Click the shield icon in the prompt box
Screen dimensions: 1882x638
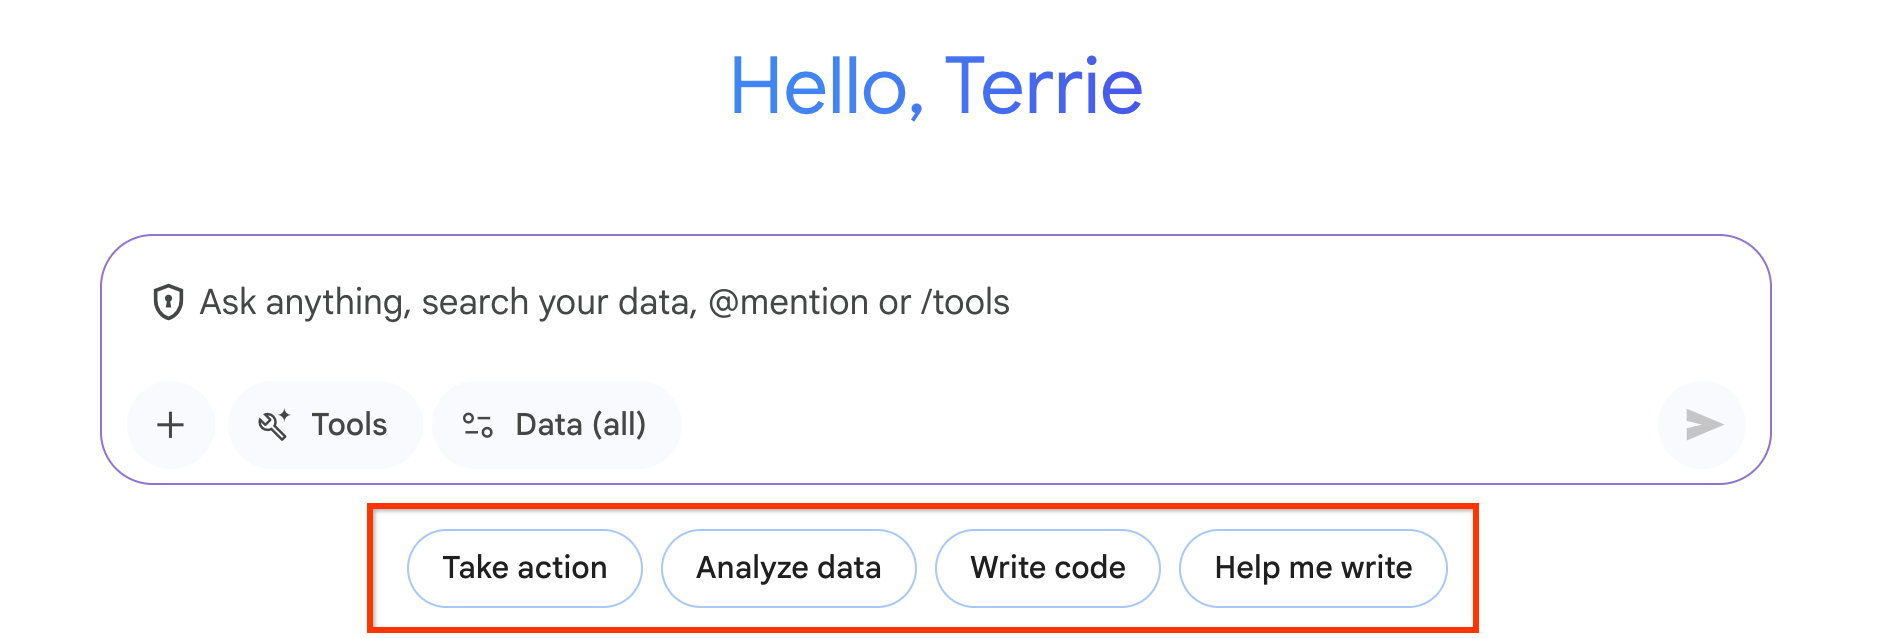point(168,302)
